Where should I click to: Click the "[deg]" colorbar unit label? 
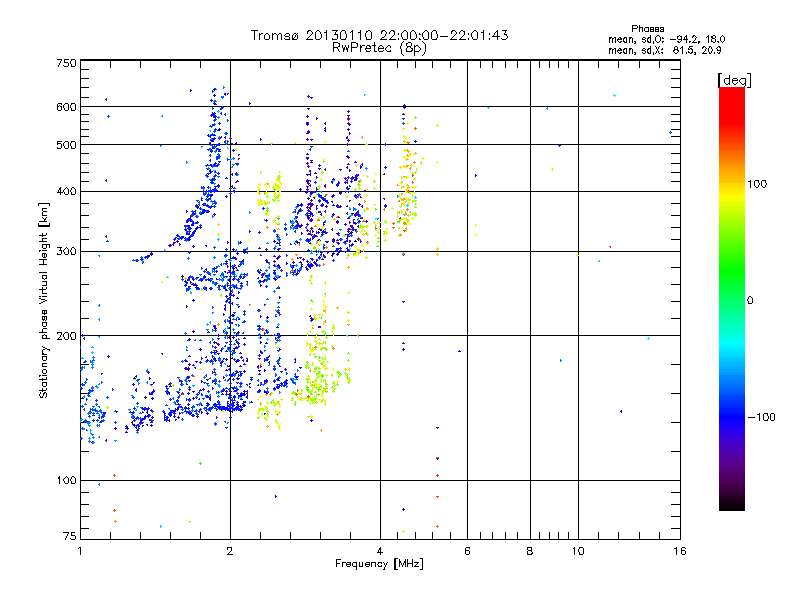pos(734,80)
